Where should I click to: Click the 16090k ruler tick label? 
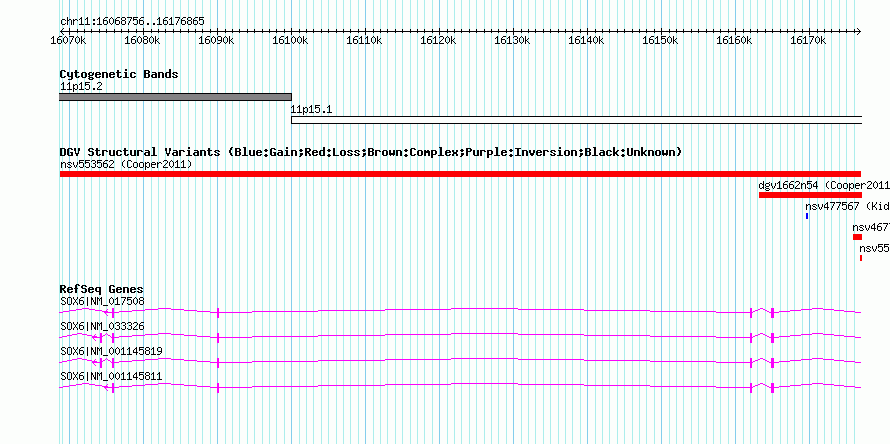pyautogui.click(x=216, y=41)
